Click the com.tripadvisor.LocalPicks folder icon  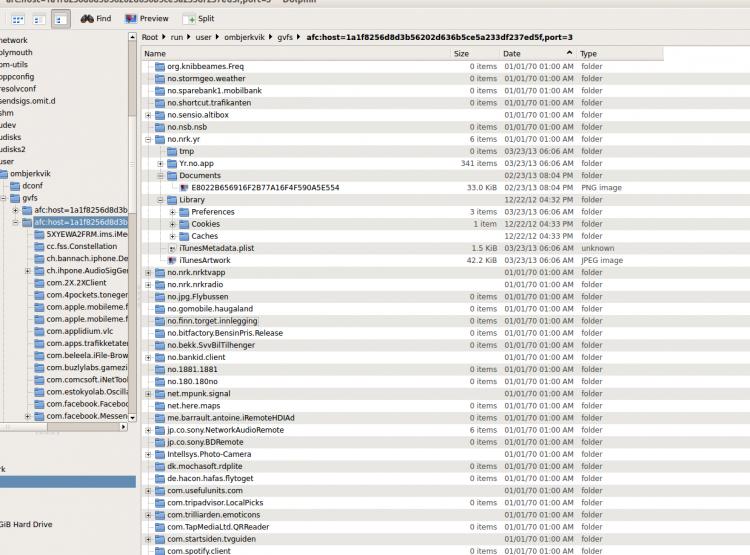(x=160, y=503)
